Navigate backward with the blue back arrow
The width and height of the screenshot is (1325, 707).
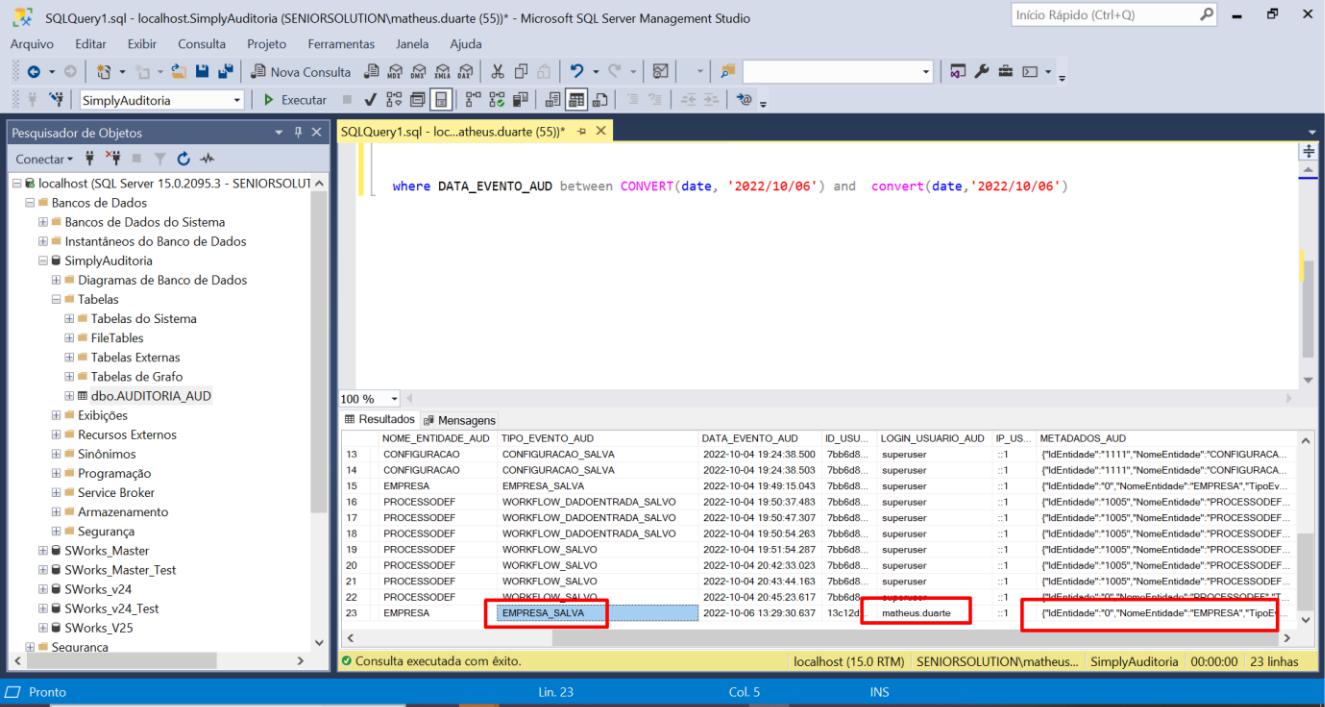pyautogui.click(x=33, y=71)
